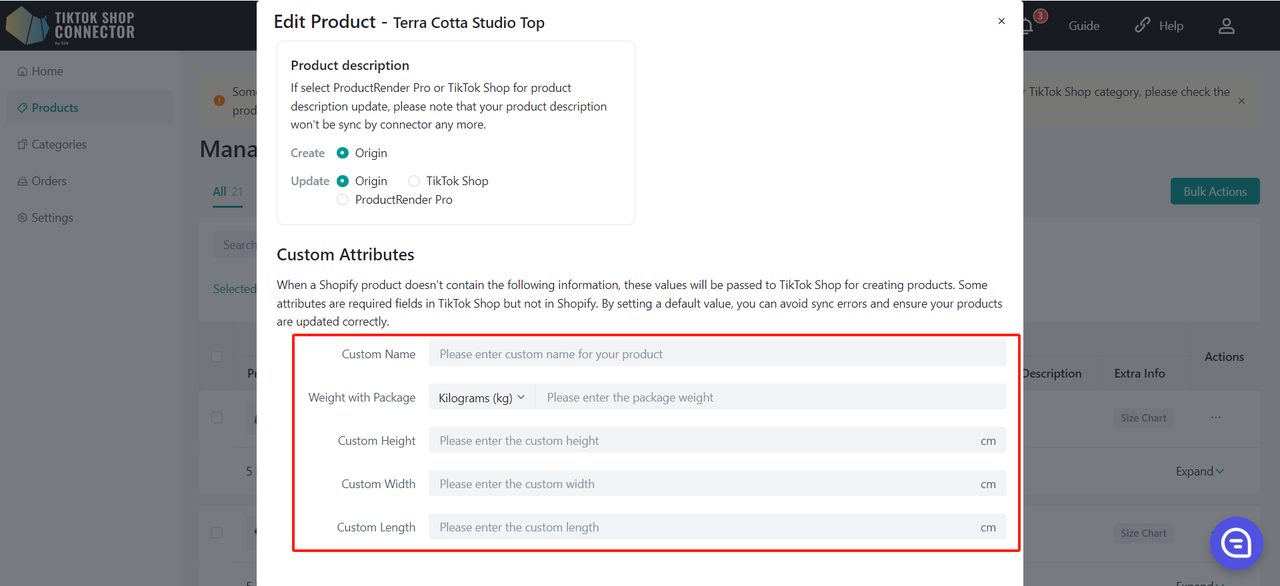Open Orders in the sidebar

click(x=49, y=181)
